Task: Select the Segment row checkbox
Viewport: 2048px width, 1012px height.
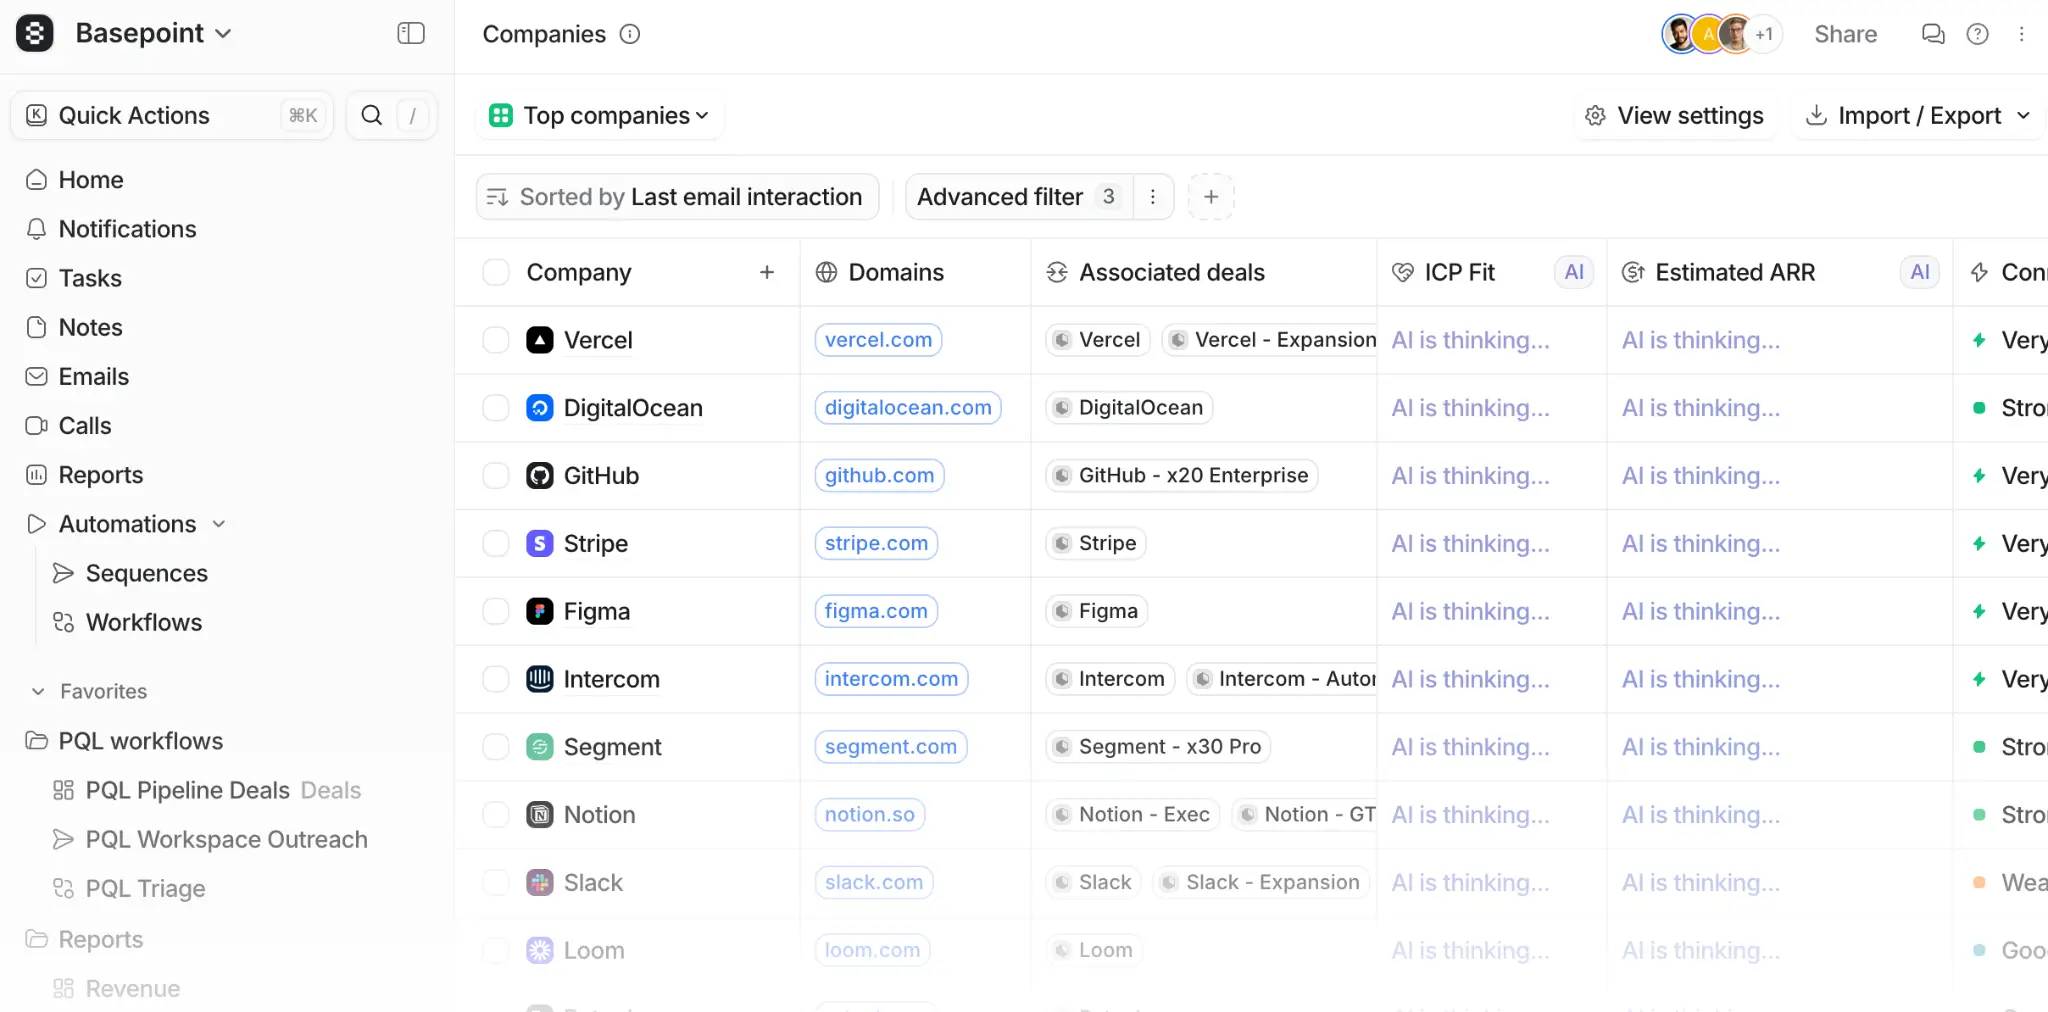Action: pos(496,747)
